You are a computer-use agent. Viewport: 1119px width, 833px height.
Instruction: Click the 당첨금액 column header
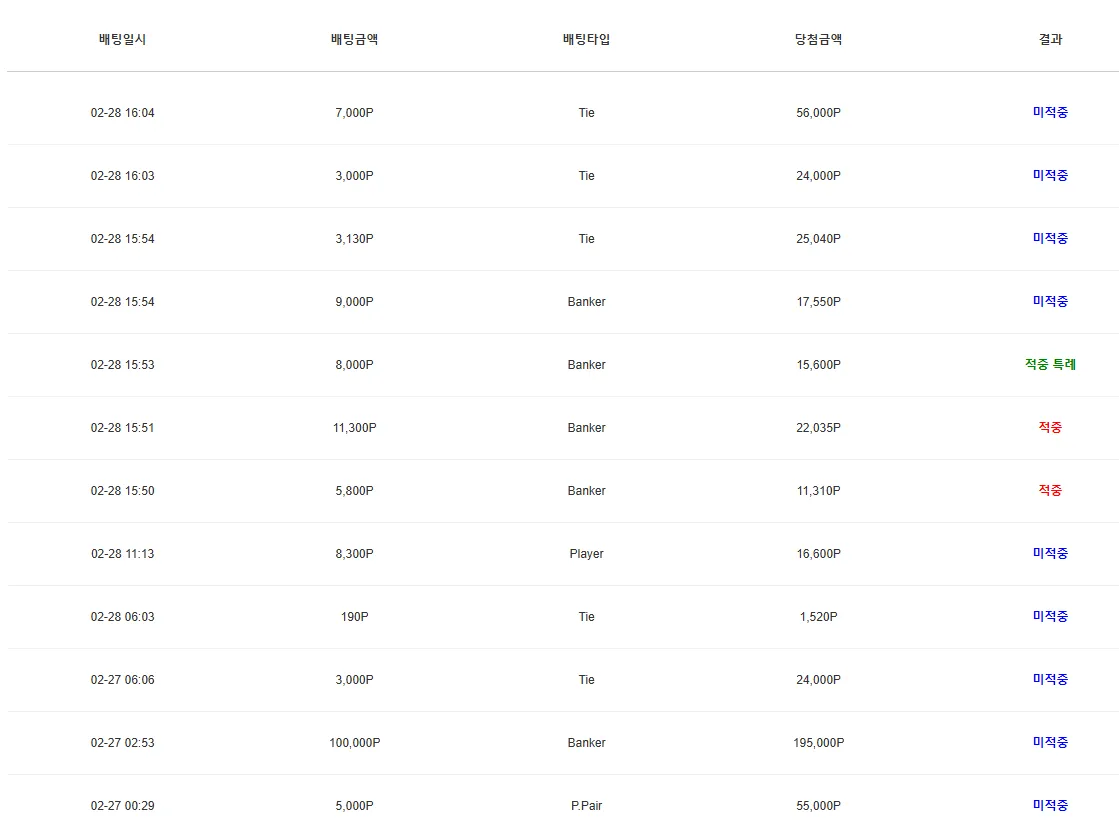click(818, 39)
